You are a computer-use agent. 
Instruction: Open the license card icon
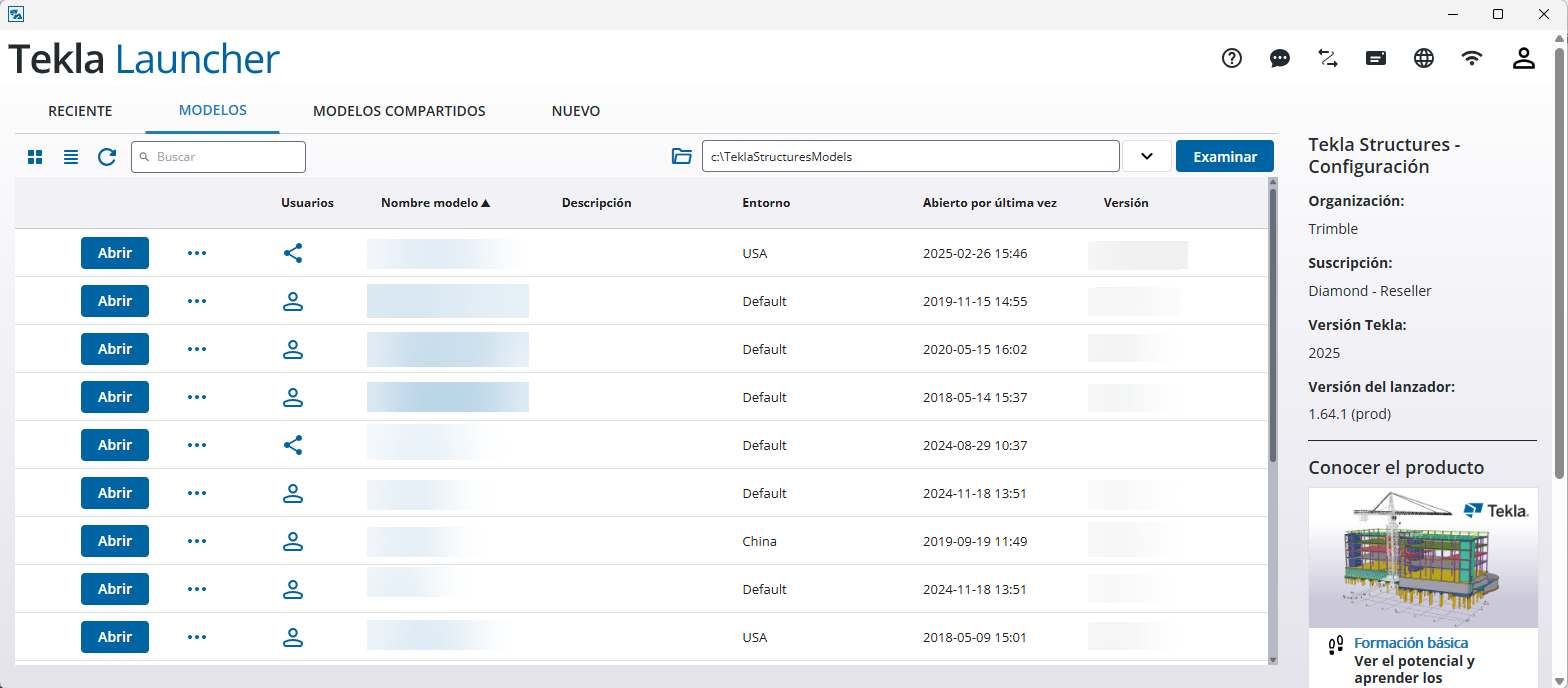[1376, 58]
